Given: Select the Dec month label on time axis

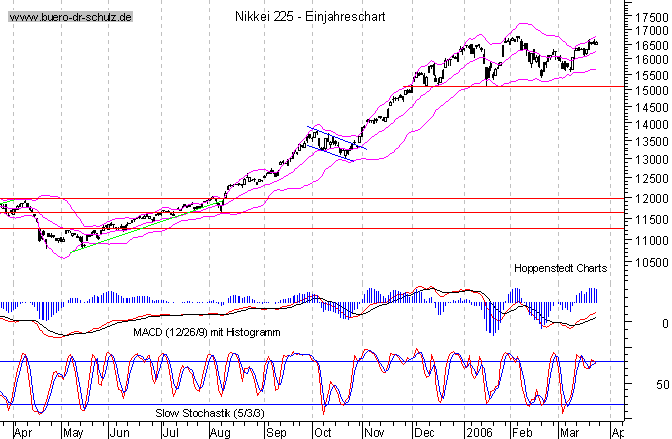Looking at the screenshot, I should coord(424,431).
